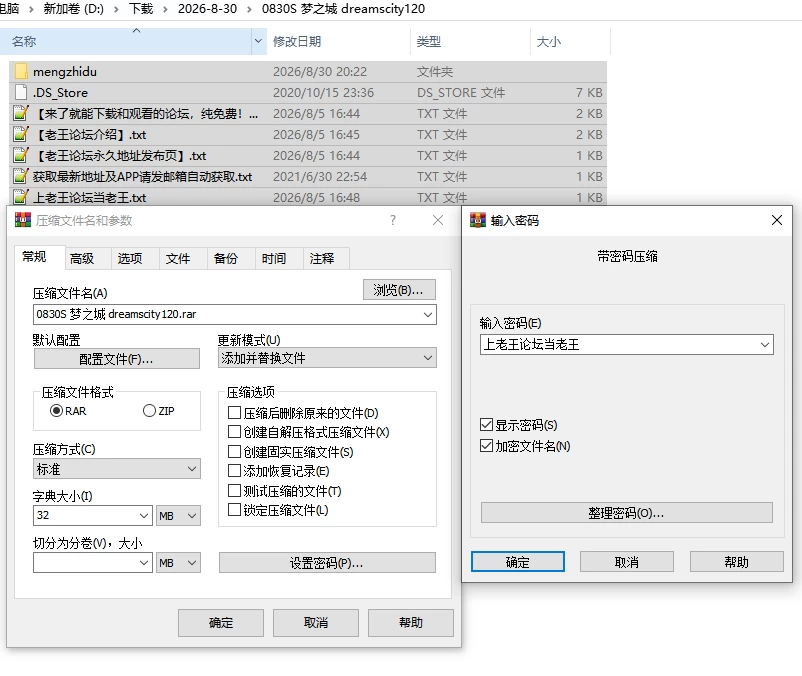Confirm password with 确定 in 输入密码 dialog
802x676 pixels.
(x=518, y=562)
